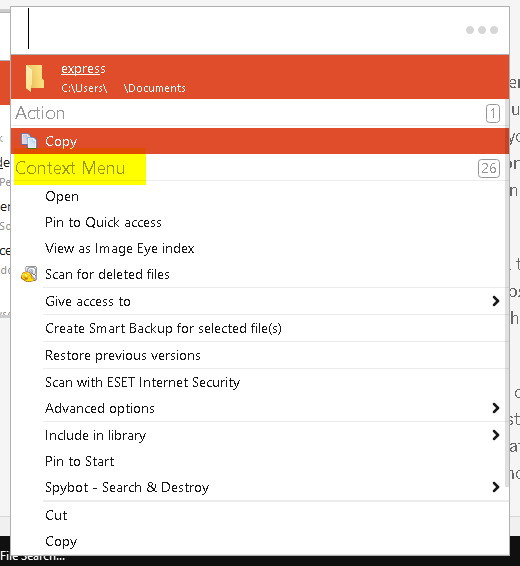Click Include in library menu label
520x566 pixels.
click(95, 435)
